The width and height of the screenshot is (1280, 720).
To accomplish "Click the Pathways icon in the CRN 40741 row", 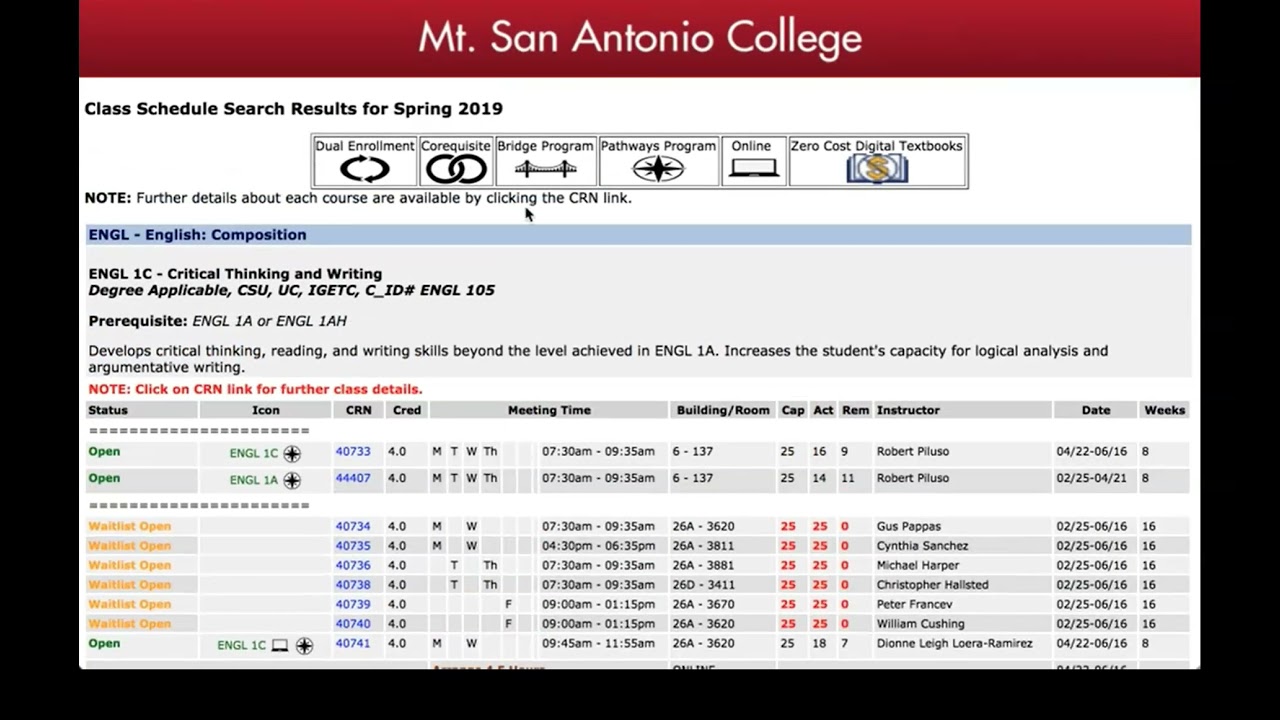I will 304,646.
